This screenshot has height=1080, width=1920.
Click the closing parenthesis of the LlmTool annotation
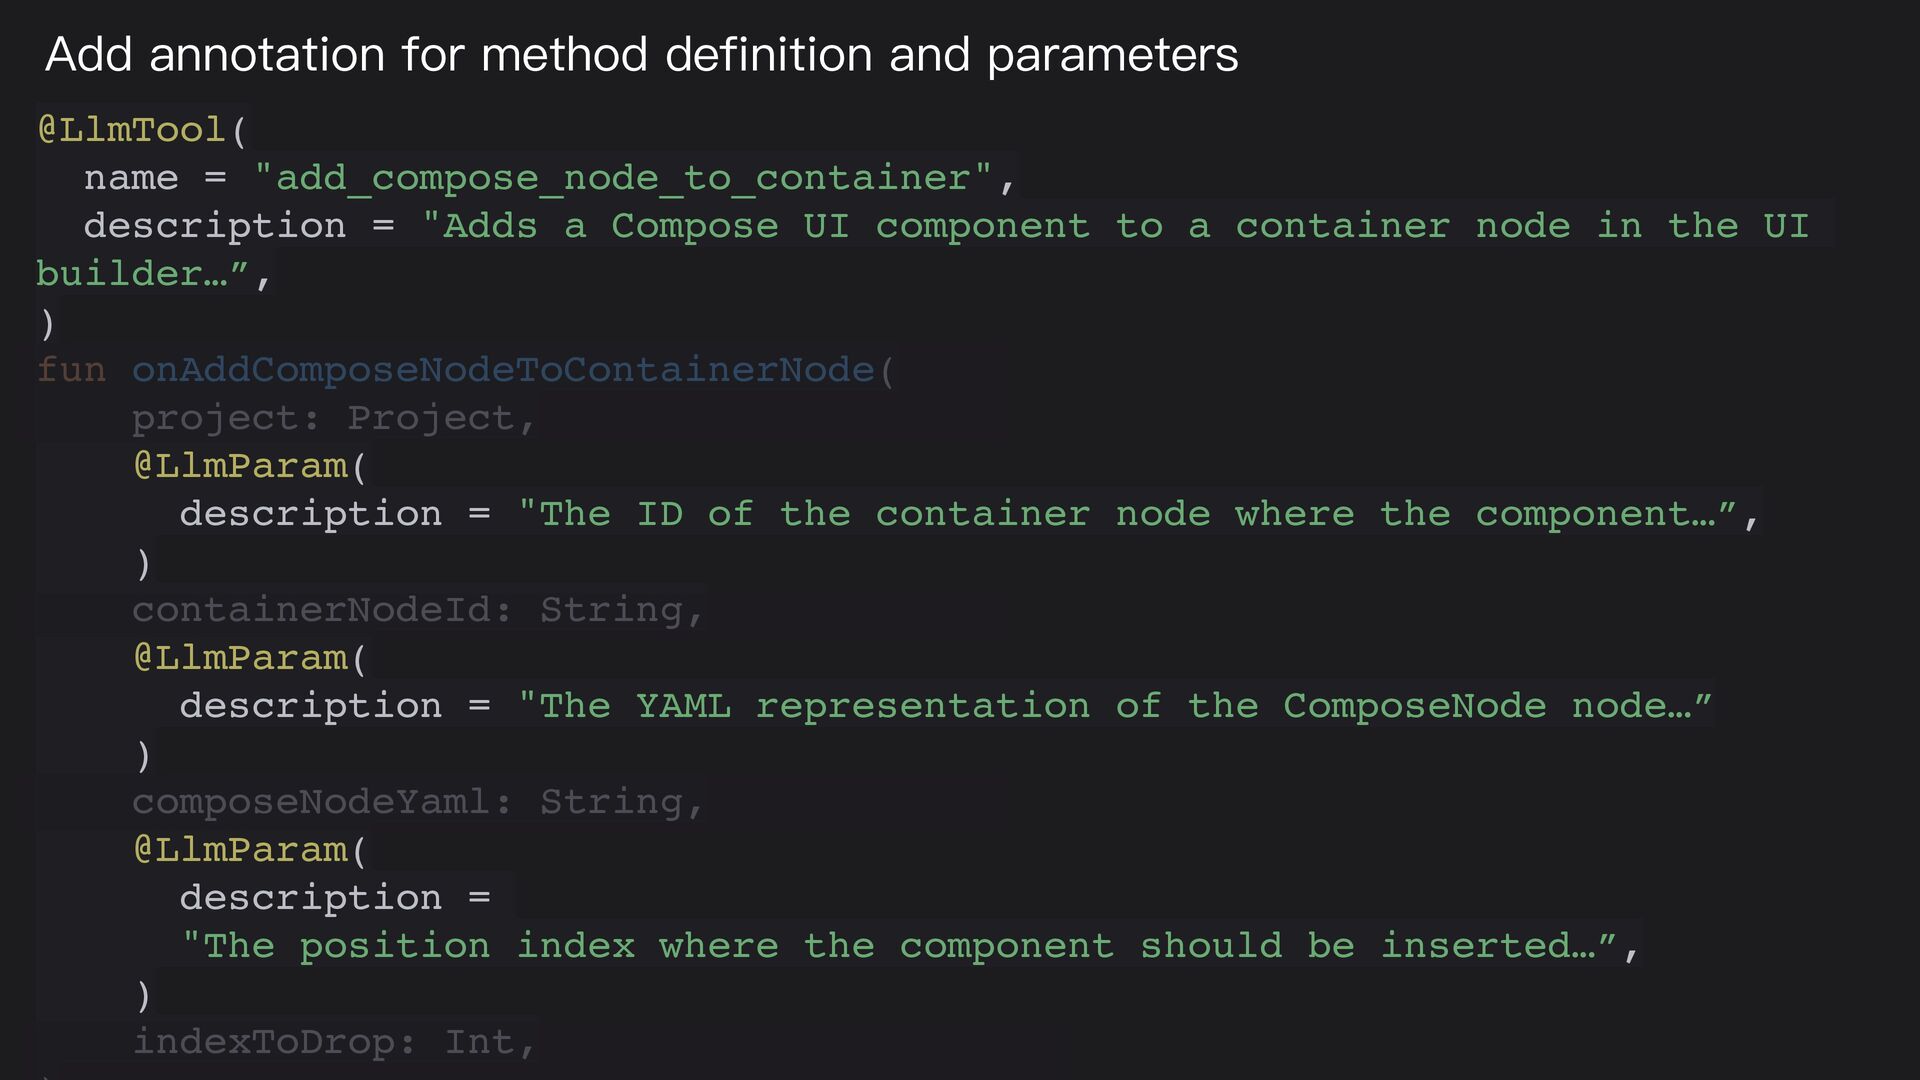pos(46,324)
